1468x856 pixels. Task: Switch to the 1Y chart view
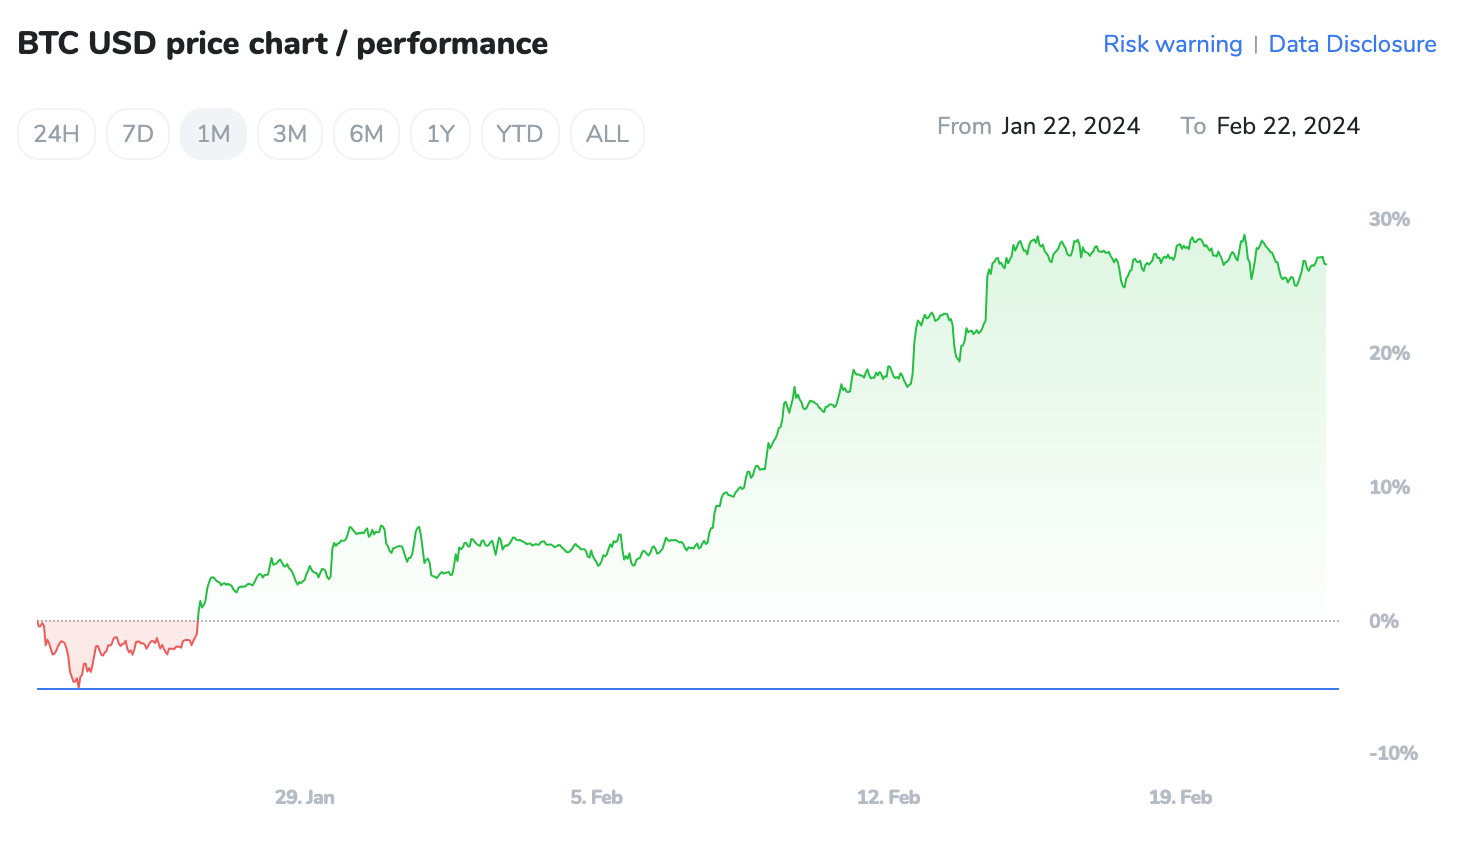tap(440, 133)
